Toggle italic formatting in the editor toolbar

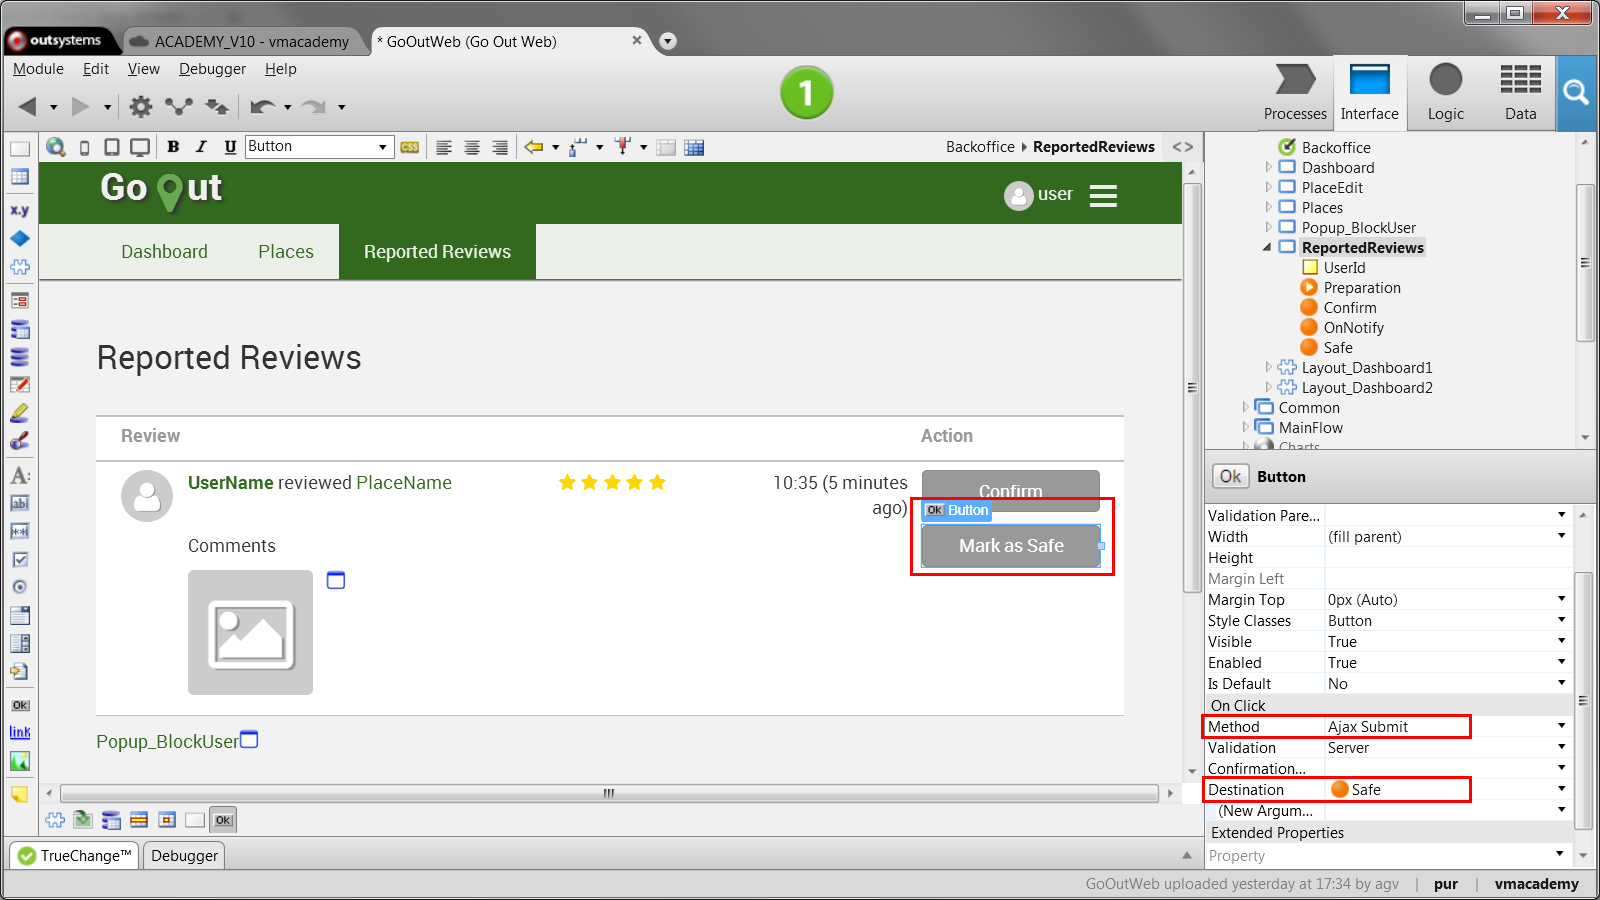[x=201, y=146]
